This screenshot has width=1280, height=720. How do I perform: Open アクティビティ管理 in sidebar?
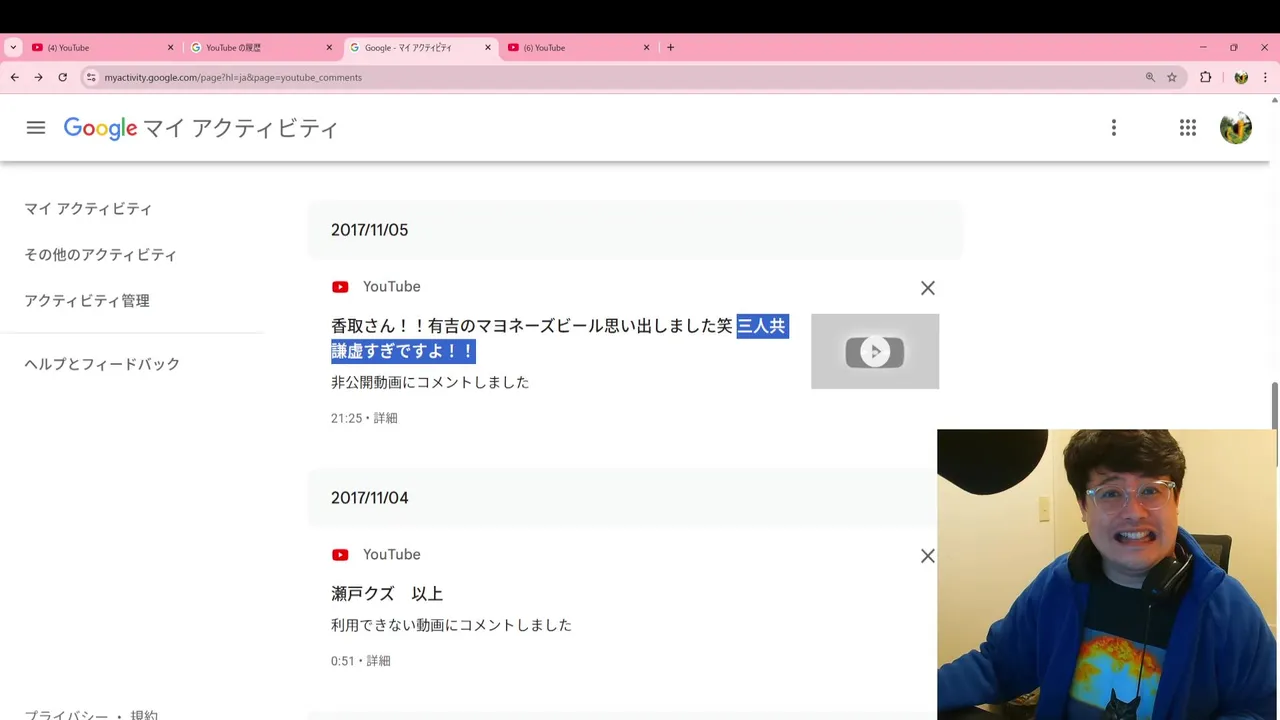[x=87, y=301]
